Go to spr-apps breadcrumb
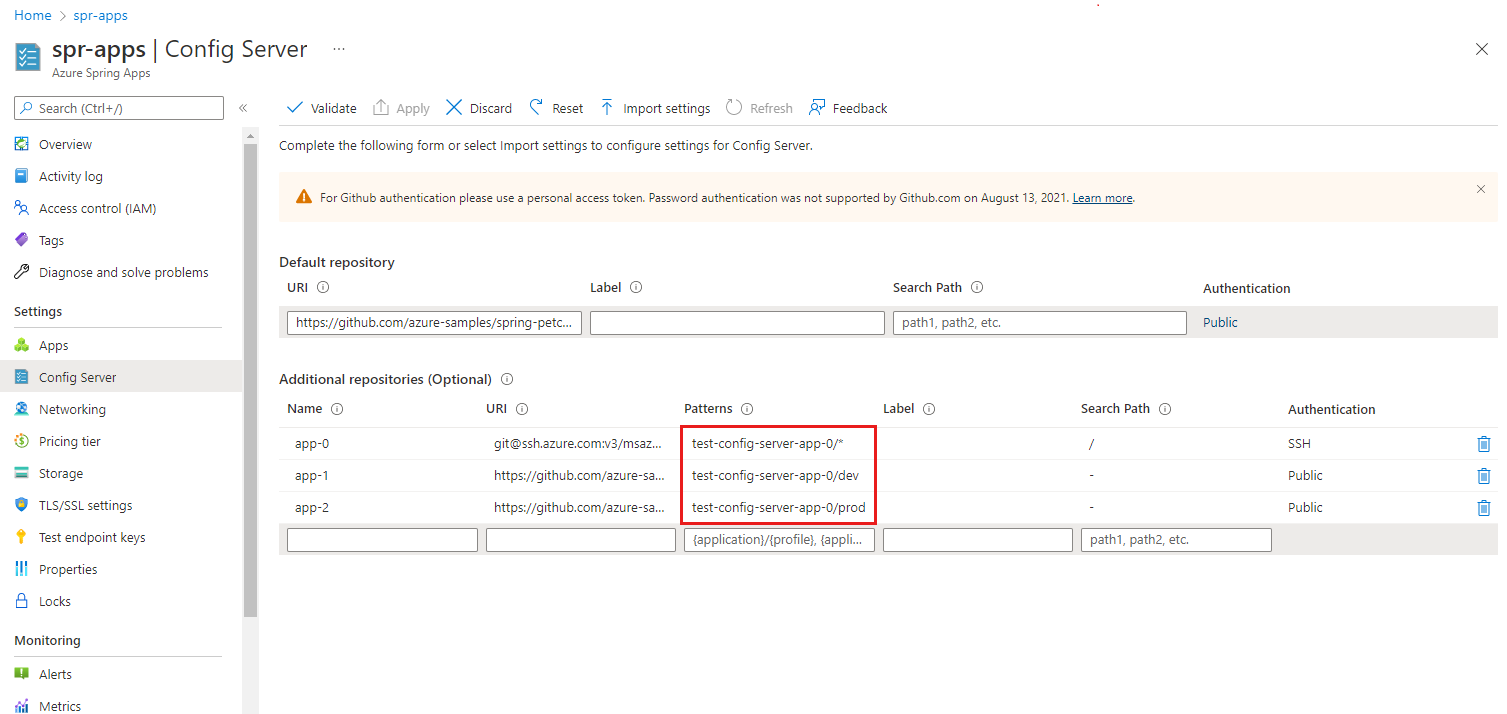The height and width of the screenshot is (714, 1507). point(100,15)
